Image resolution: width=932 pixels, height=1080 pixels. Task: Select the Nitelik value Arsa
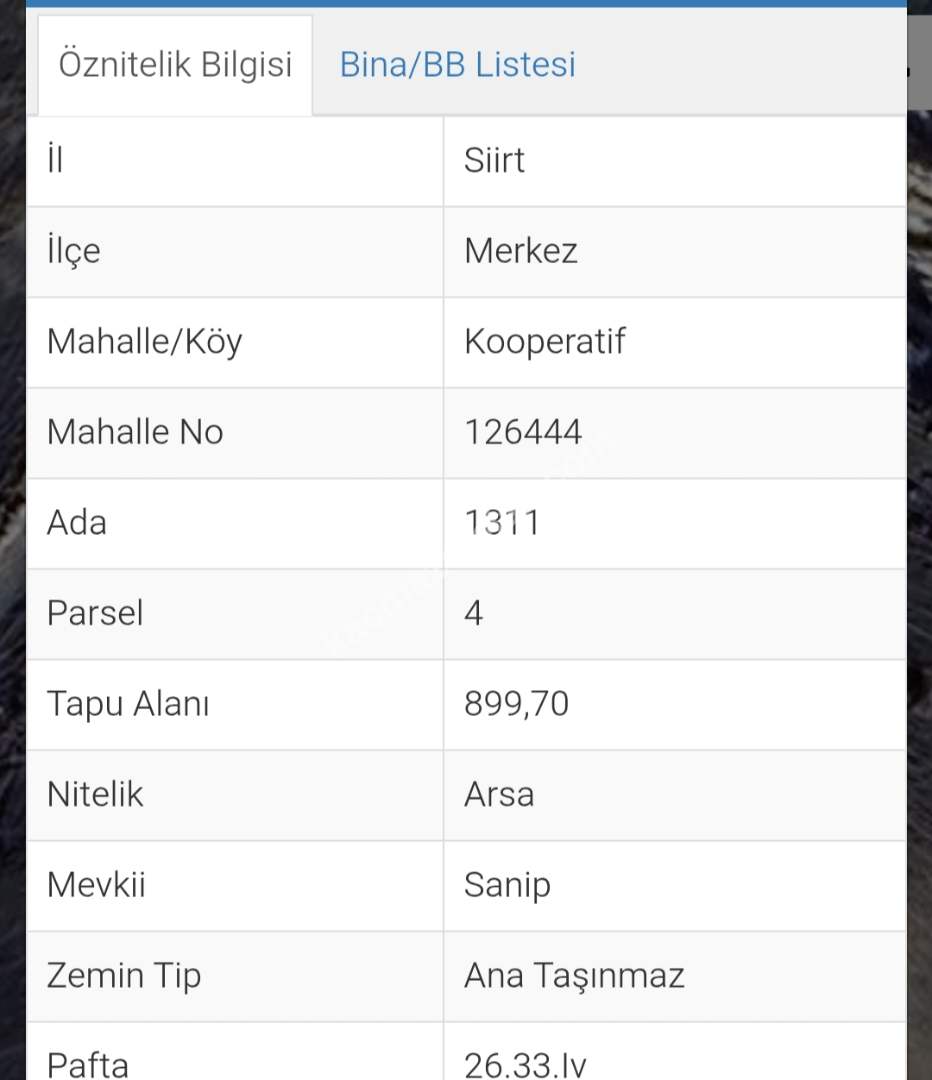click(x=499, y=794)
